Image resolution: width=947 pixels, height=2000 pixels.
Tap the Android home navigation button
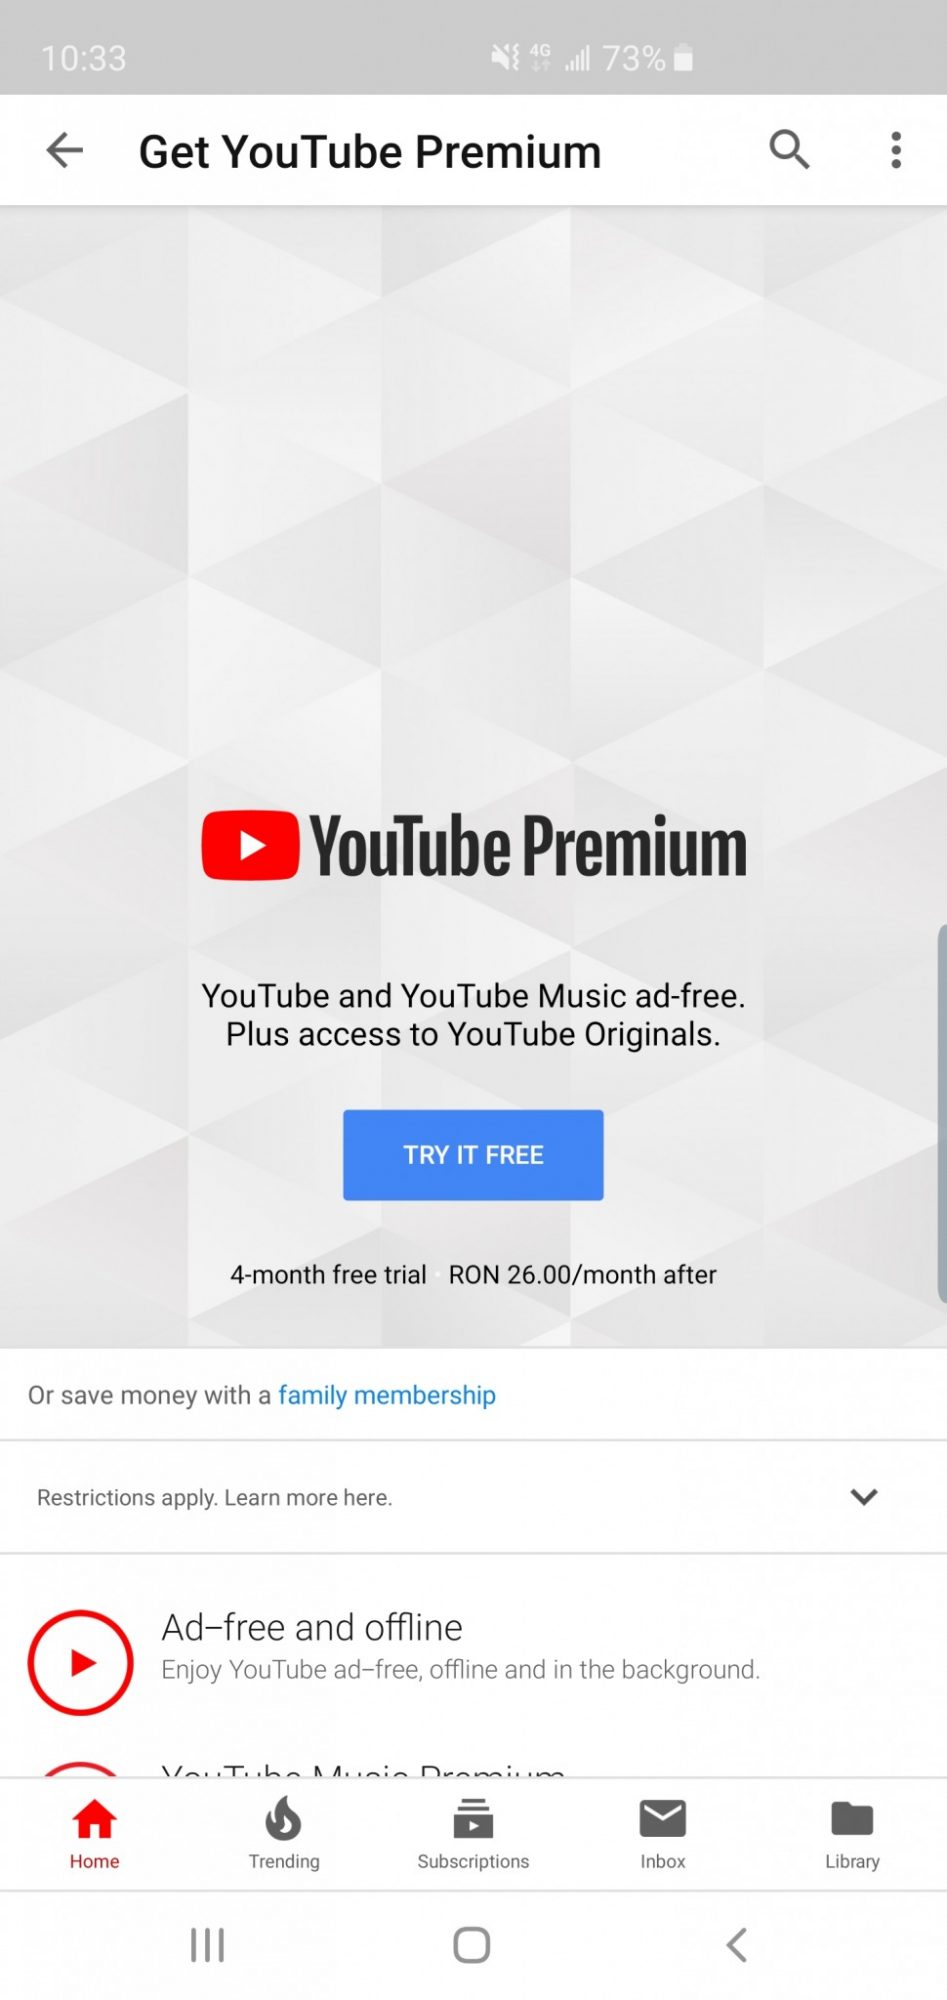point(472,1945)
